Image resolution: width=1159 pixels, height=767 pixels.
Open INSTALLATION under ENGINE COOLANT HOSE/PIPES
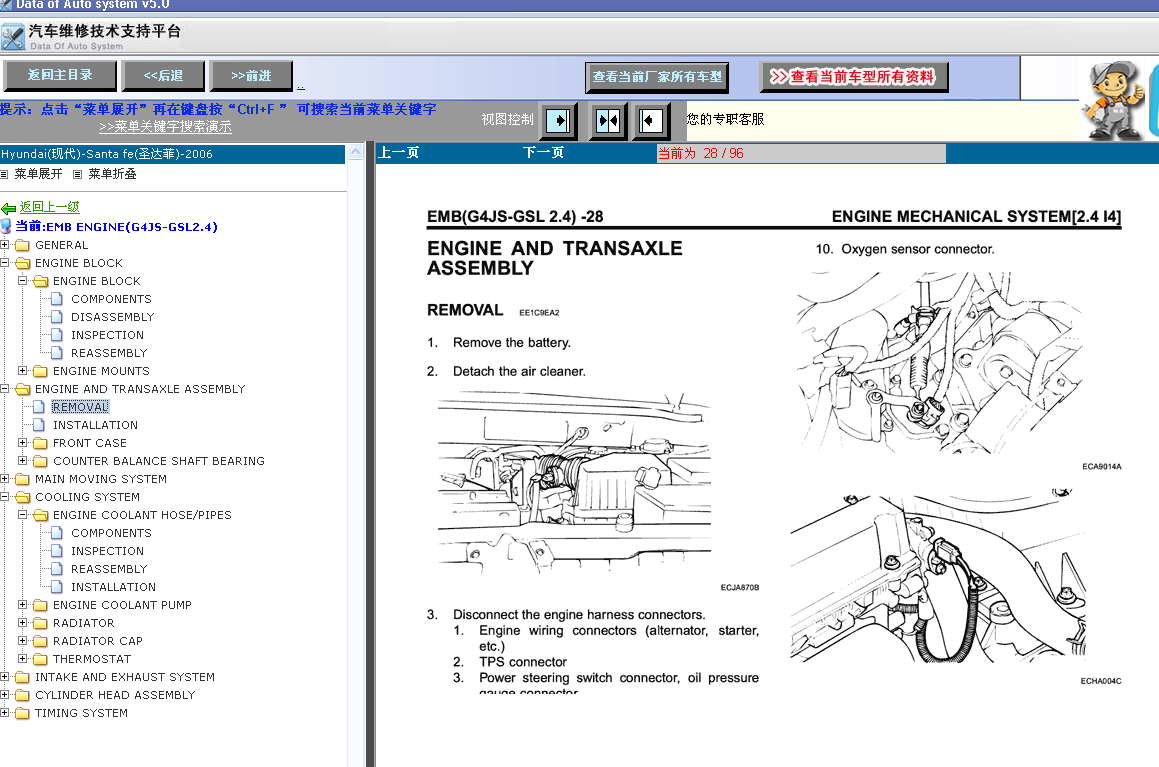(x=113, y=587)
